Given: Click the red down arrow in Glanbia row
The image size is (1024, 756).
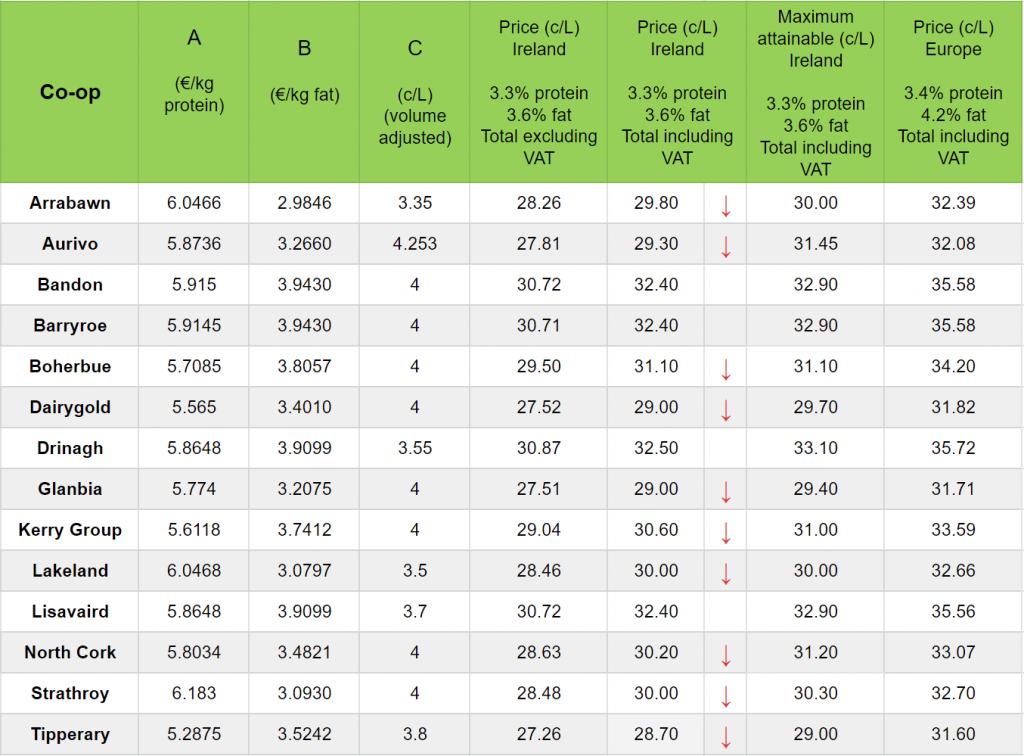Looking at the screenshot, I should point(726,492).
